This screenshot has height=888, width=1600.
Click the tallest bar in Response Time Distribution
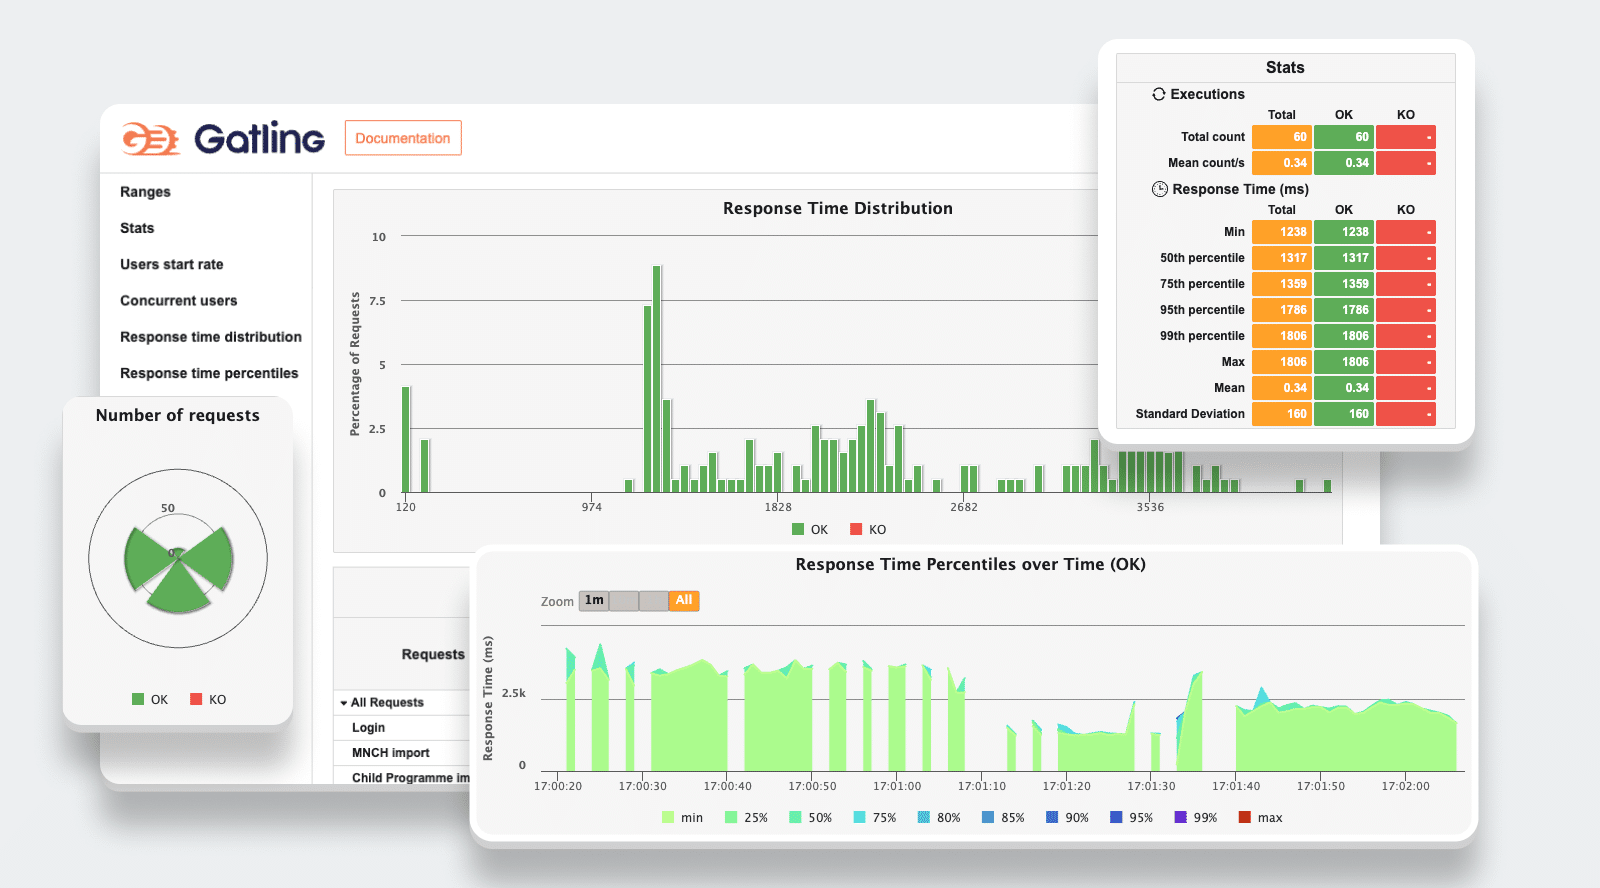coord(657,379)
